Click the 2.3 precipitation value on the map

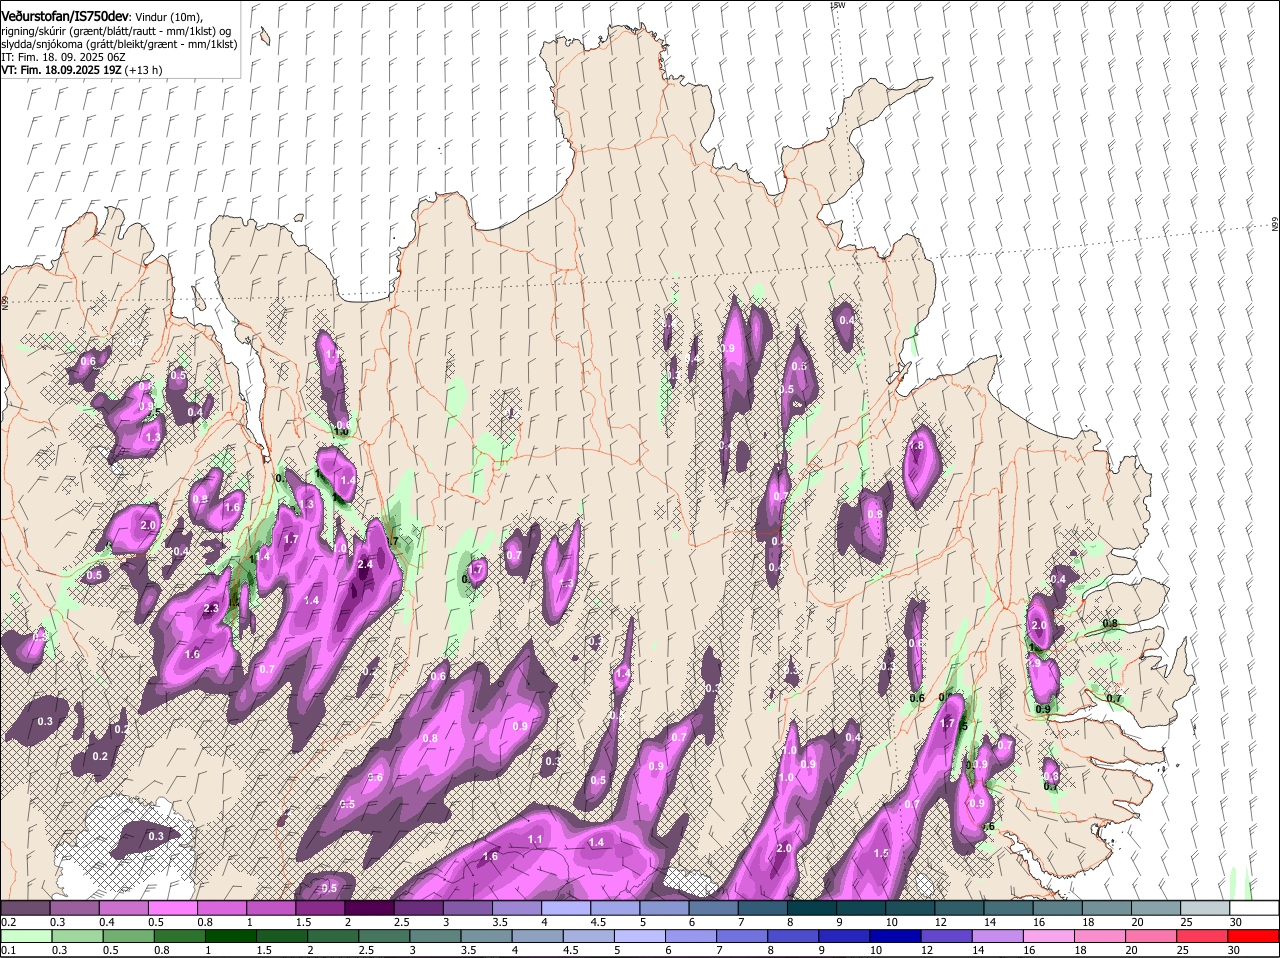pyautogui.click(x=211, y=608)
